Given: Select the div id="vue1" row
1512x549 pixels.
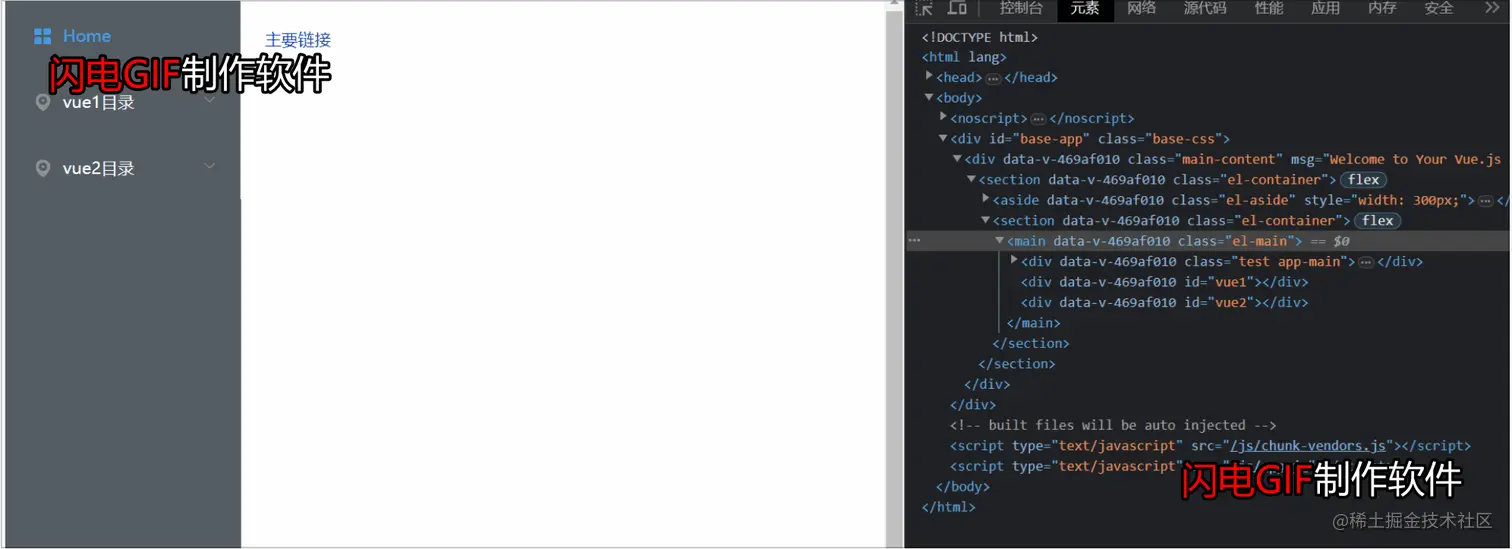Looking at the screenshot, I should 1164,282.
